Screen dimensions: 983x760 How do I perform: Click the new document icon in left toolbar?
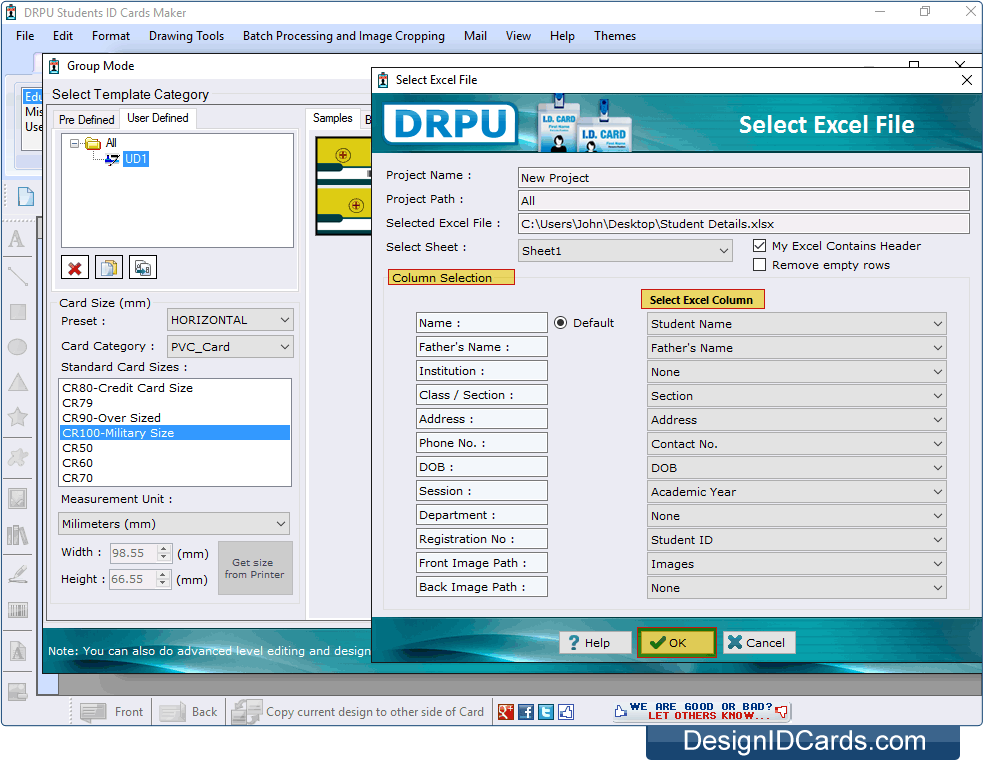pyautogui.click(x=26, y=197)
